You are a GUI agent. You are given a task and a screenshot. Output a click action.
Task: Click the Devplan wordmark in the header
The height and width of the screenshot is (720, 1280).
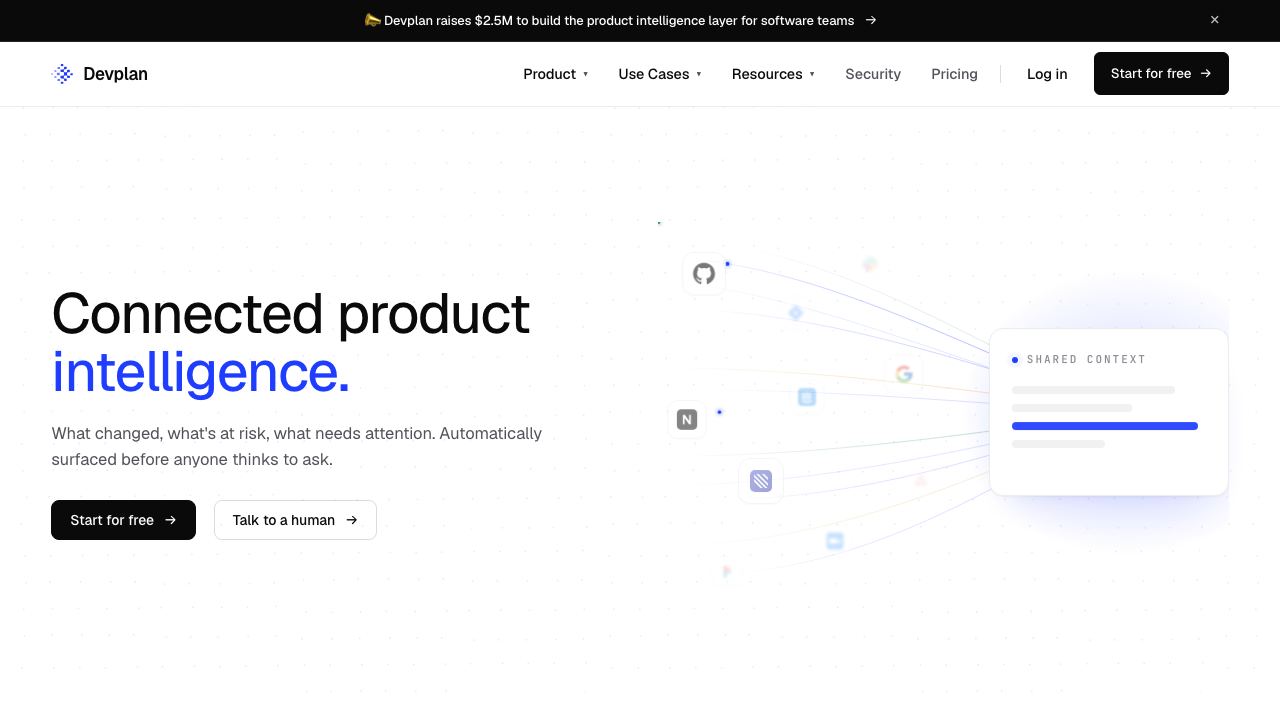pyautogui.click(x=115, y=74)
